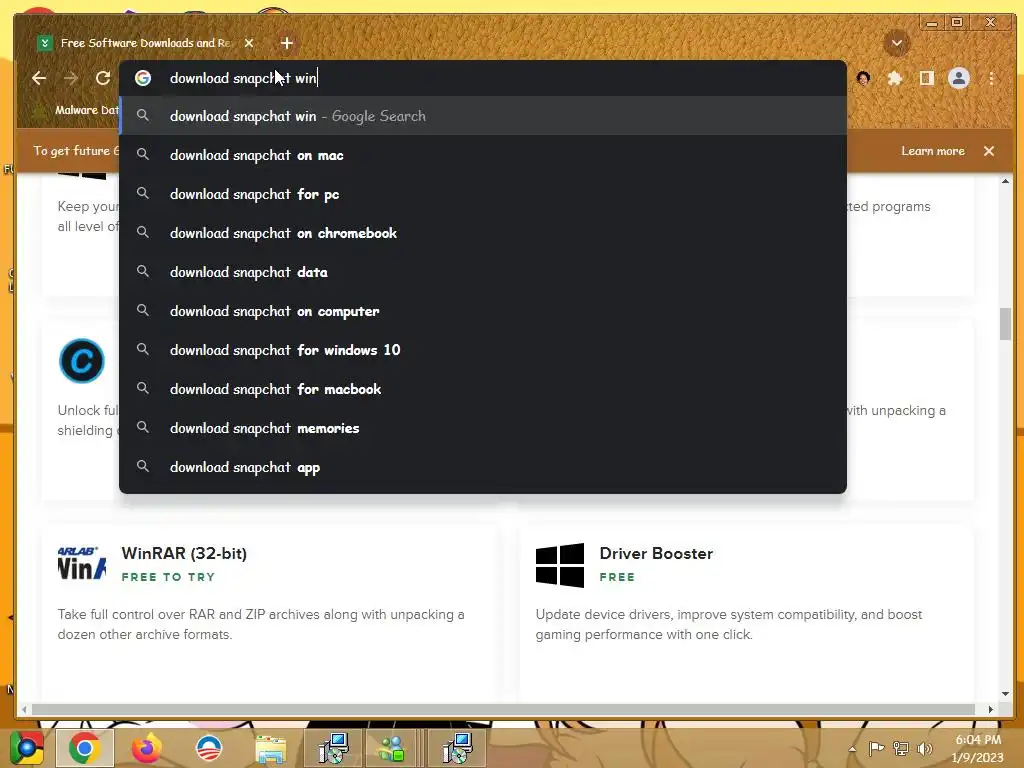The height and width of the screenshot is (768, 1024).
Task: Choose suggestion 'download snapchat for macbook'
Action: point(483,389)
